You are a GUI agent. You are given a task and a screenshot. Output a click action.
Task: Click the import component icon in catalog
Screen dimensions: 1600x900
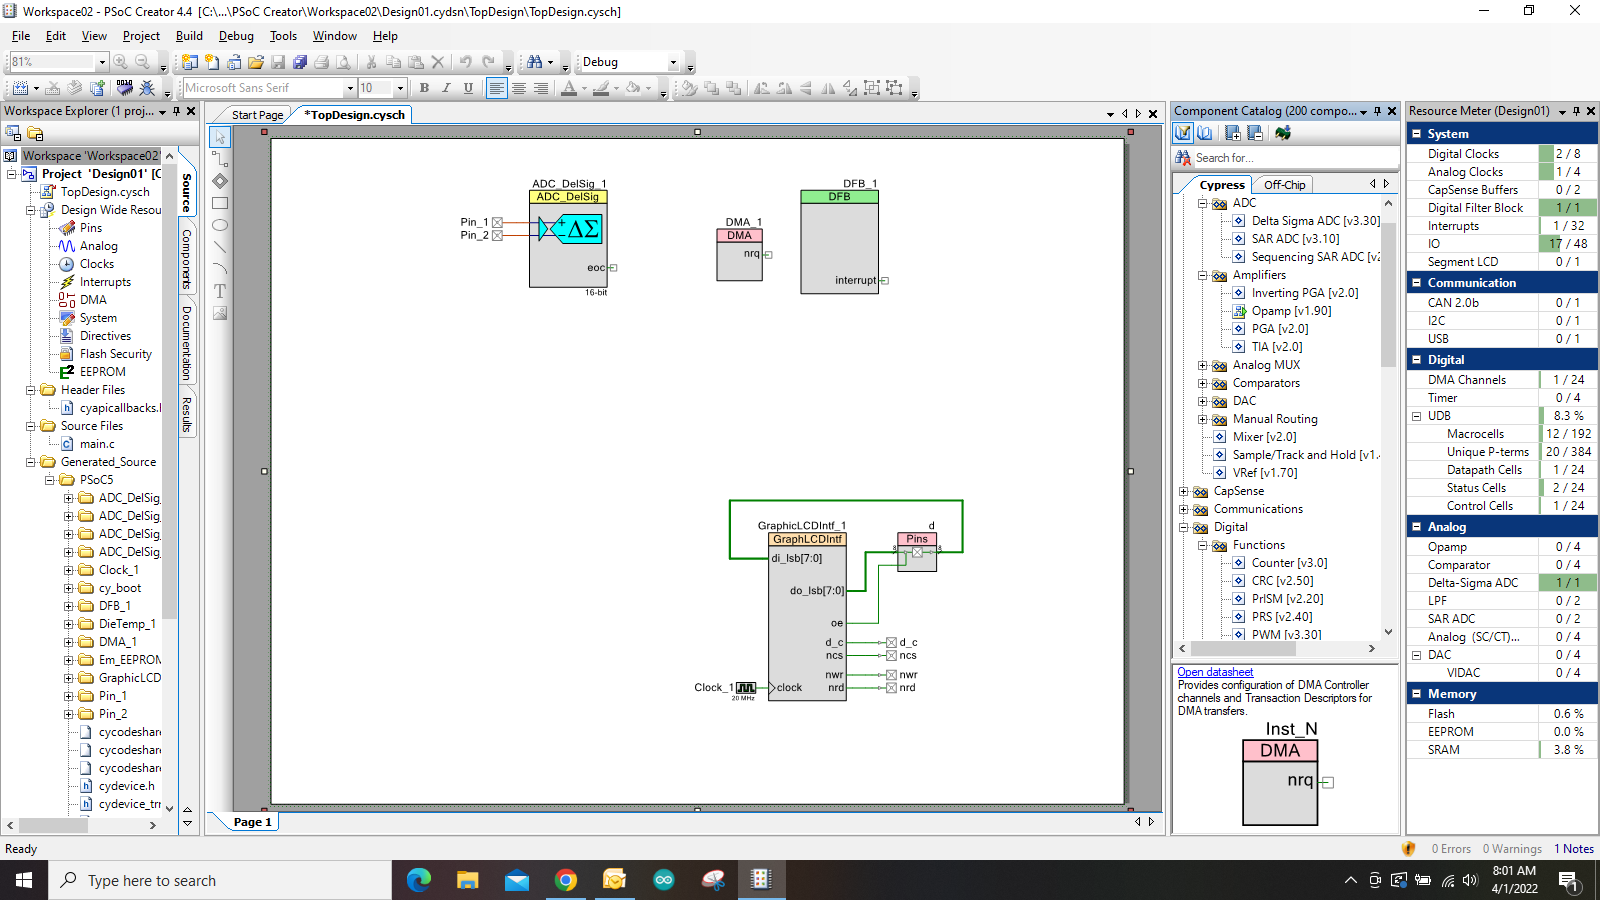[x=1283, y=133]
